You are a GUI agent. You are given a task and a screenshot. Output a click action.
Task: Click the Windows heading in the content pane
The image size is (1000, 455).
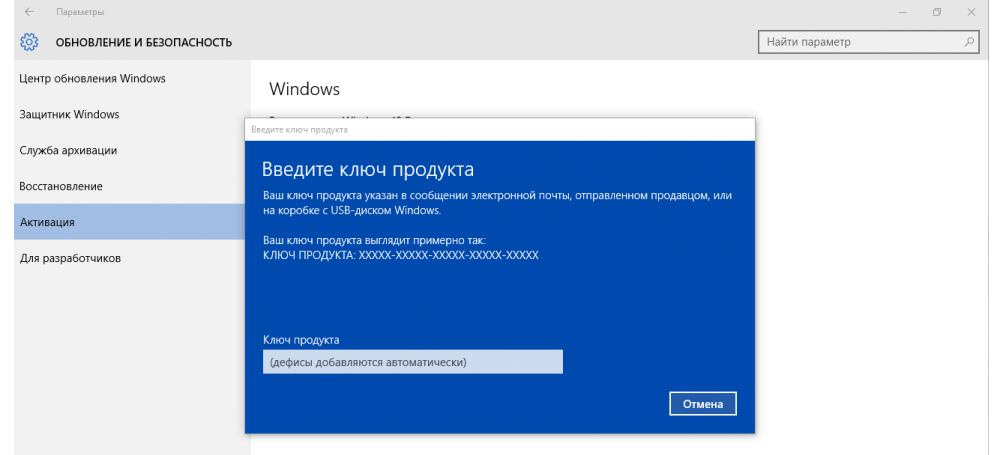305,89
